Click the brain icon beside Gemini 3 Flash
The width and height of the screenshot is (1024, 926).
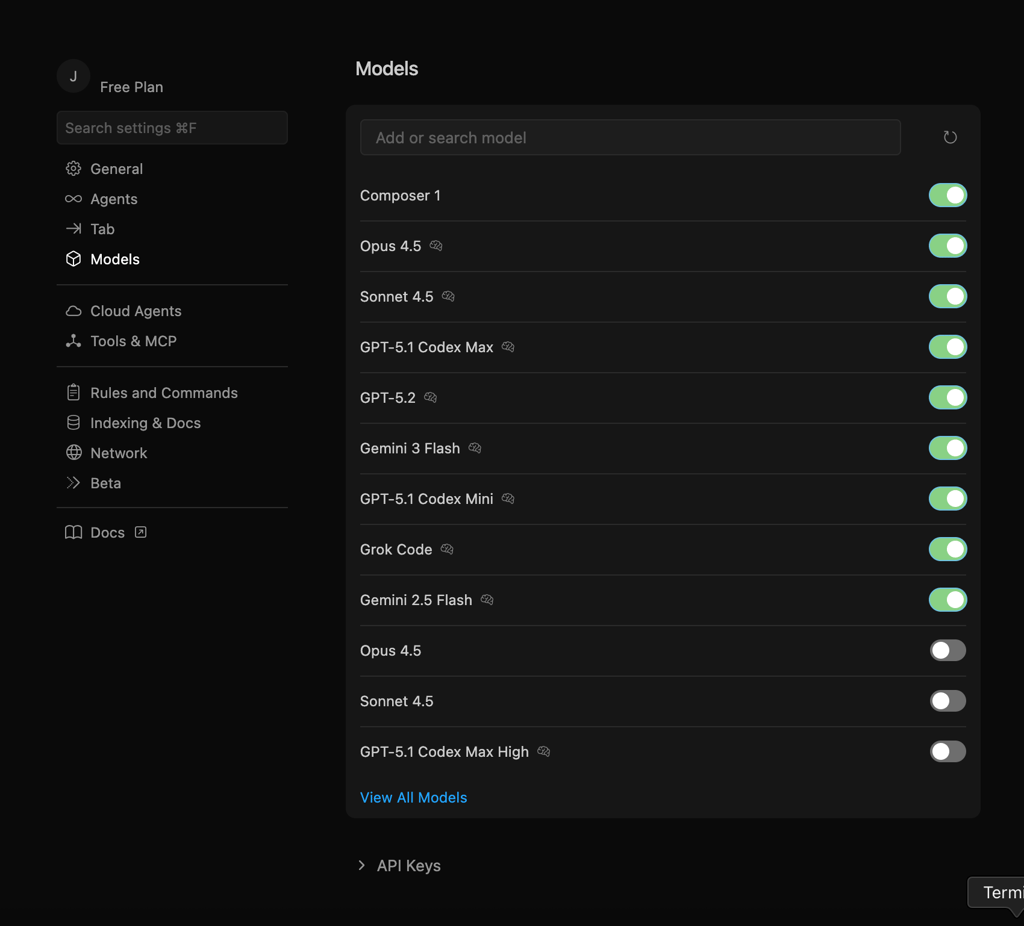475,448
